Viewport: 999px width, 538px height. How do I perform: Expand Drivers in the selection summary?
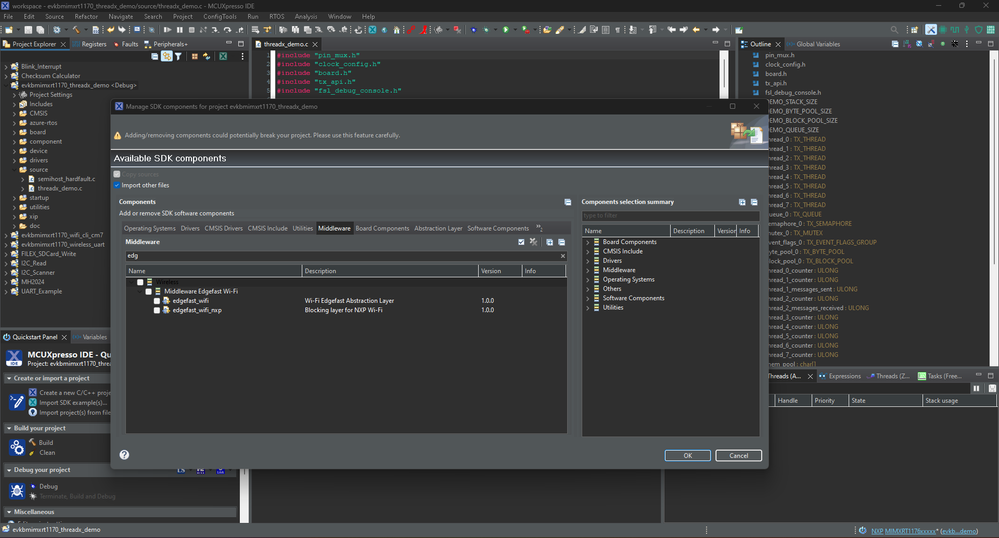click(587, 261)
